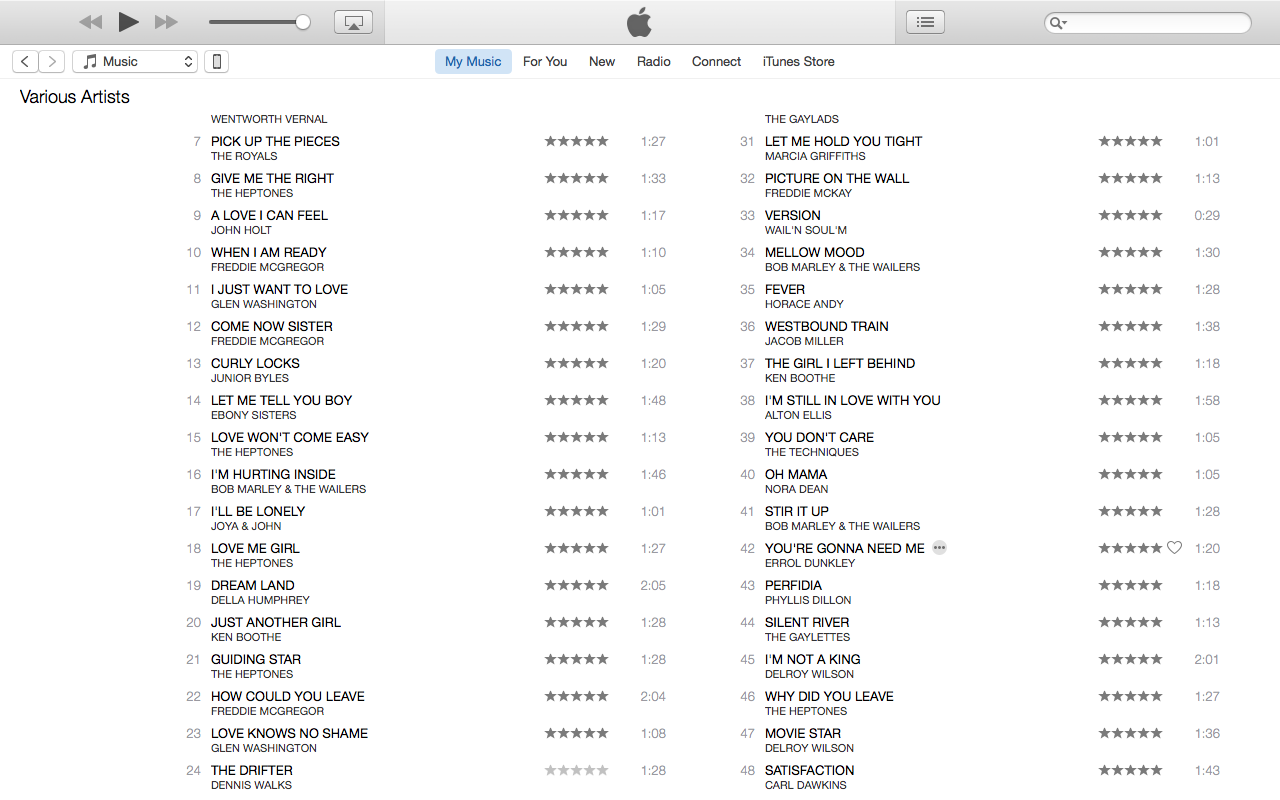Image resolution: width=1280 pixels, height=800 pixels.
Task: Switch to the For You tab
Action: click(x=545, y=62)
